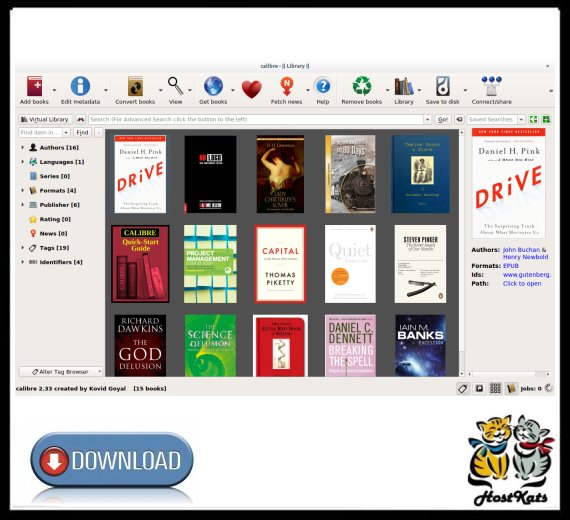Expand the Languages [1] category
The height and width of the screenshot is (520, 570).
tap(23, 161)
